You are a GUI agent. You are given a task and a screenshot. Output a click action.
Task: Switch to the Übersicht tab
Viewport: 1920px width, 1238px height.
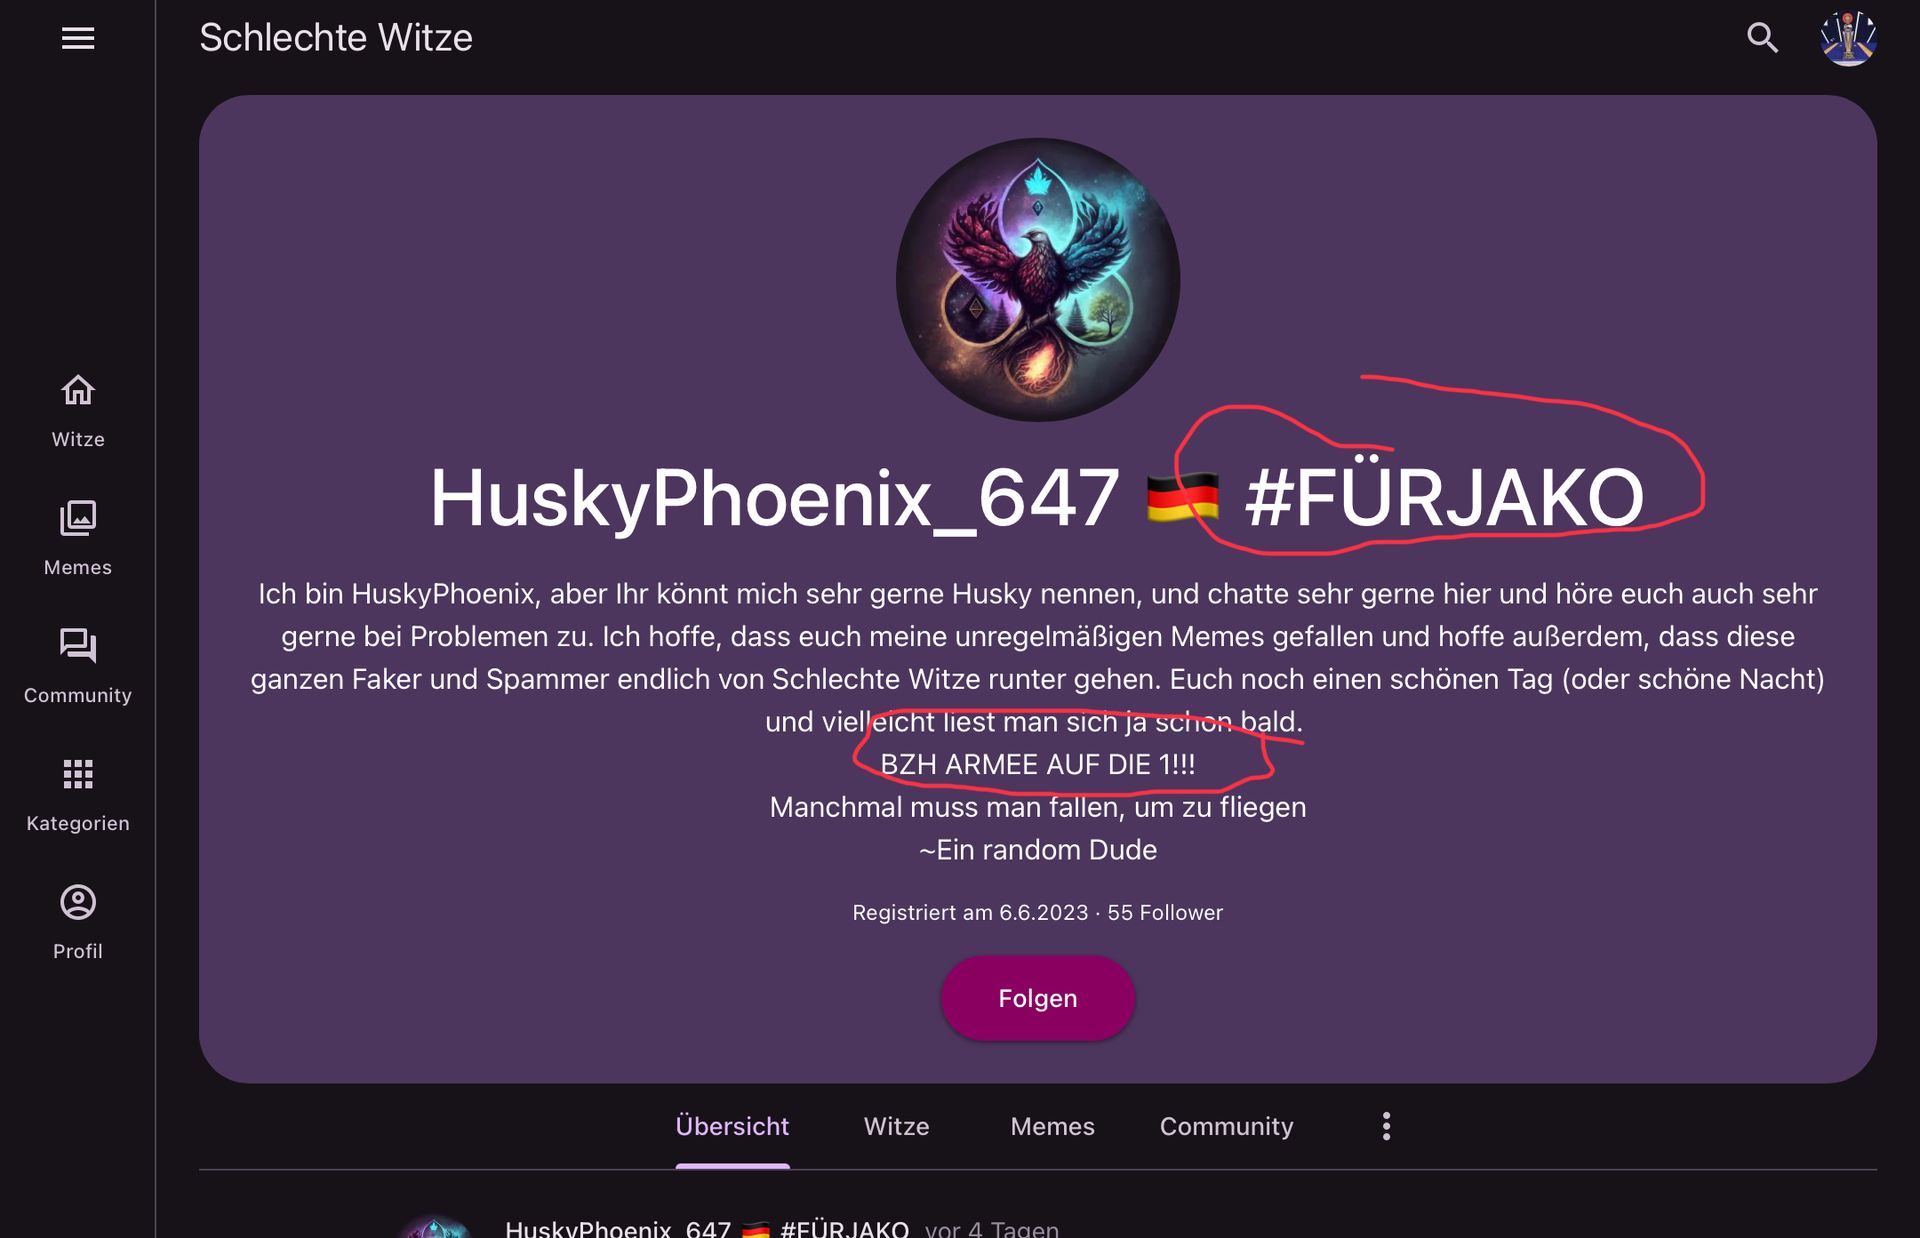tap(732, 1127)
